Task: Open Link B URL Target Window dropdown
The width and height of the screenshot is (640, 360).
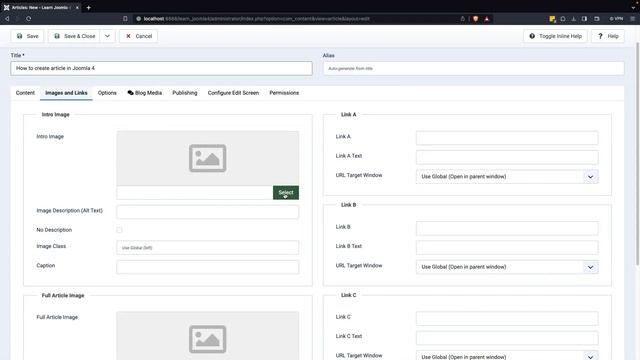Action: [x=507, y=267]
